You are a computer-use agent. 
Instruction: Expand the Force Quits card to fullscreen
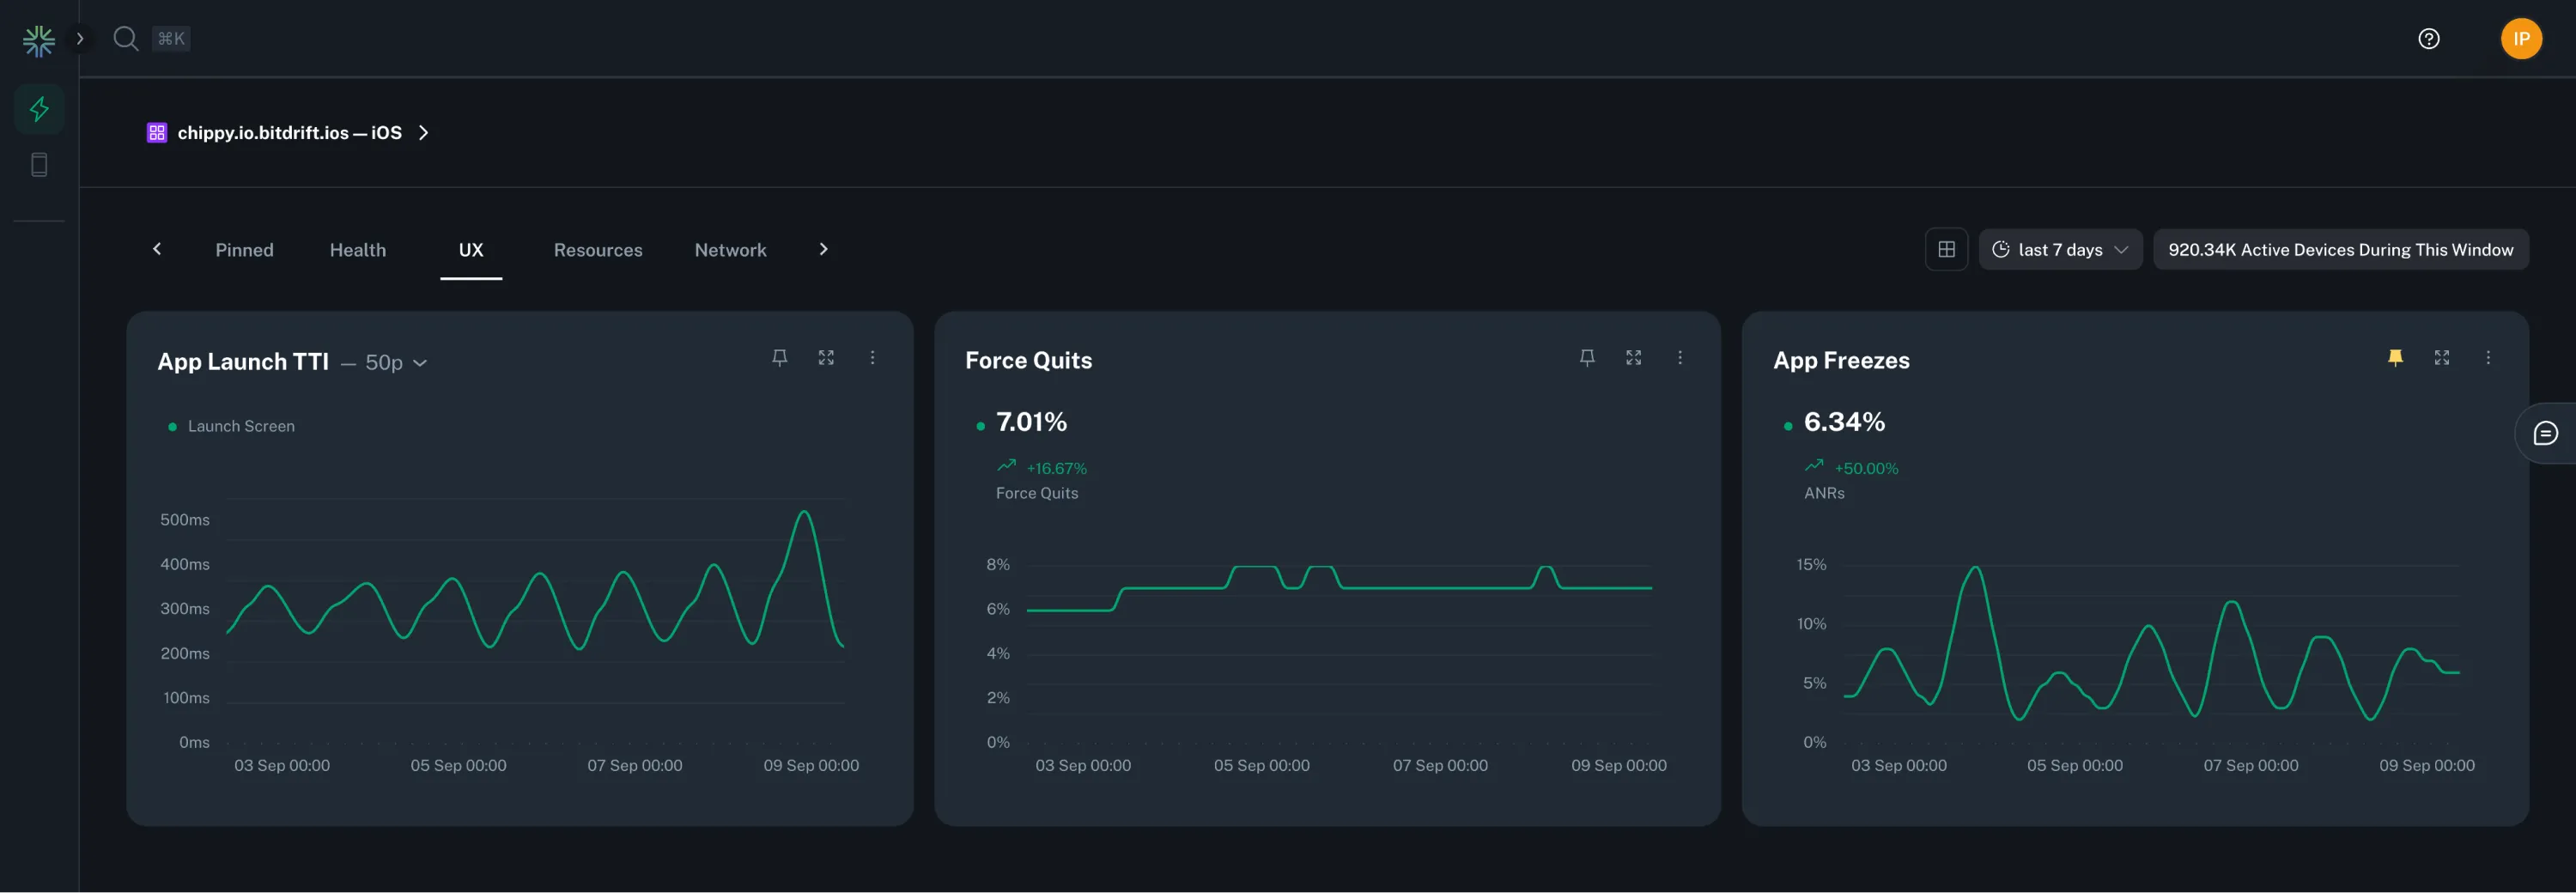(x=1634, y=357)
